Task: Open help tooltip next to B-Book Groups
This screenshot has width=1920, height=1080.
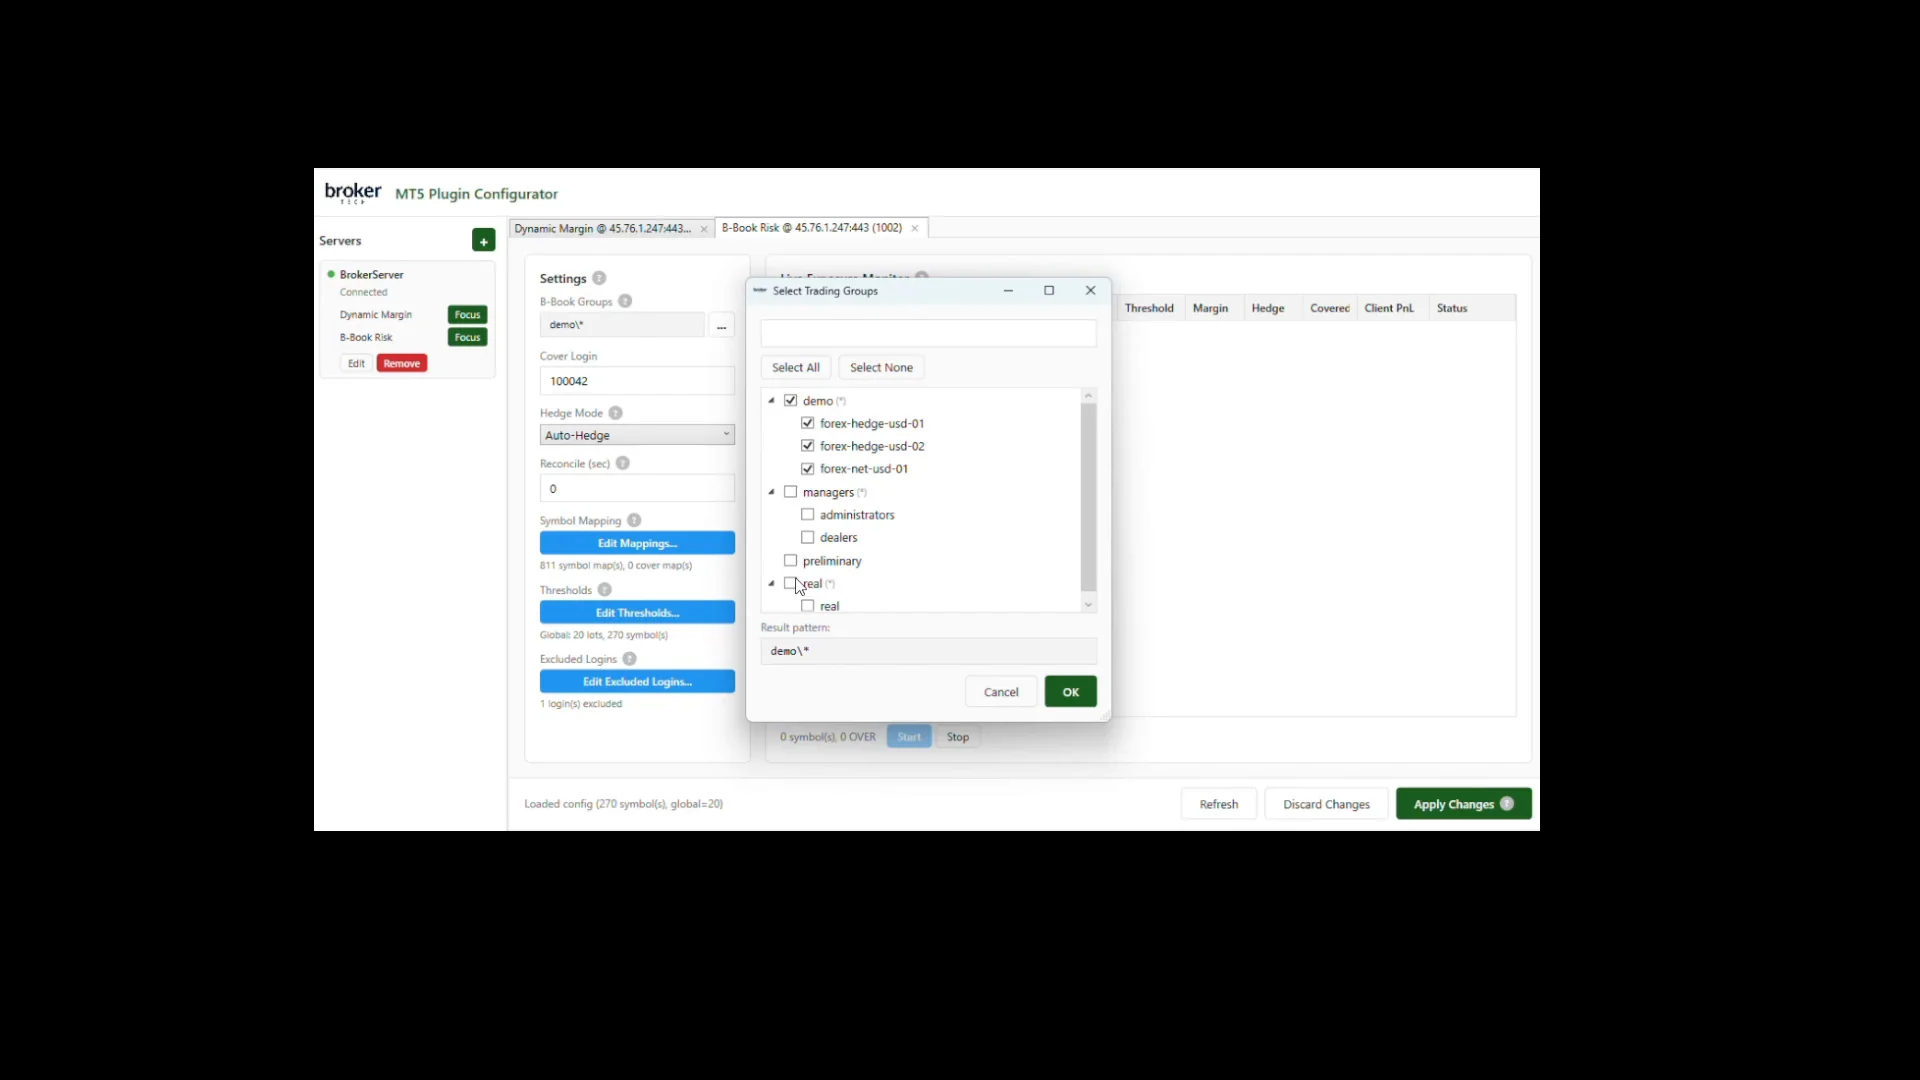Action: click(624, 301)
